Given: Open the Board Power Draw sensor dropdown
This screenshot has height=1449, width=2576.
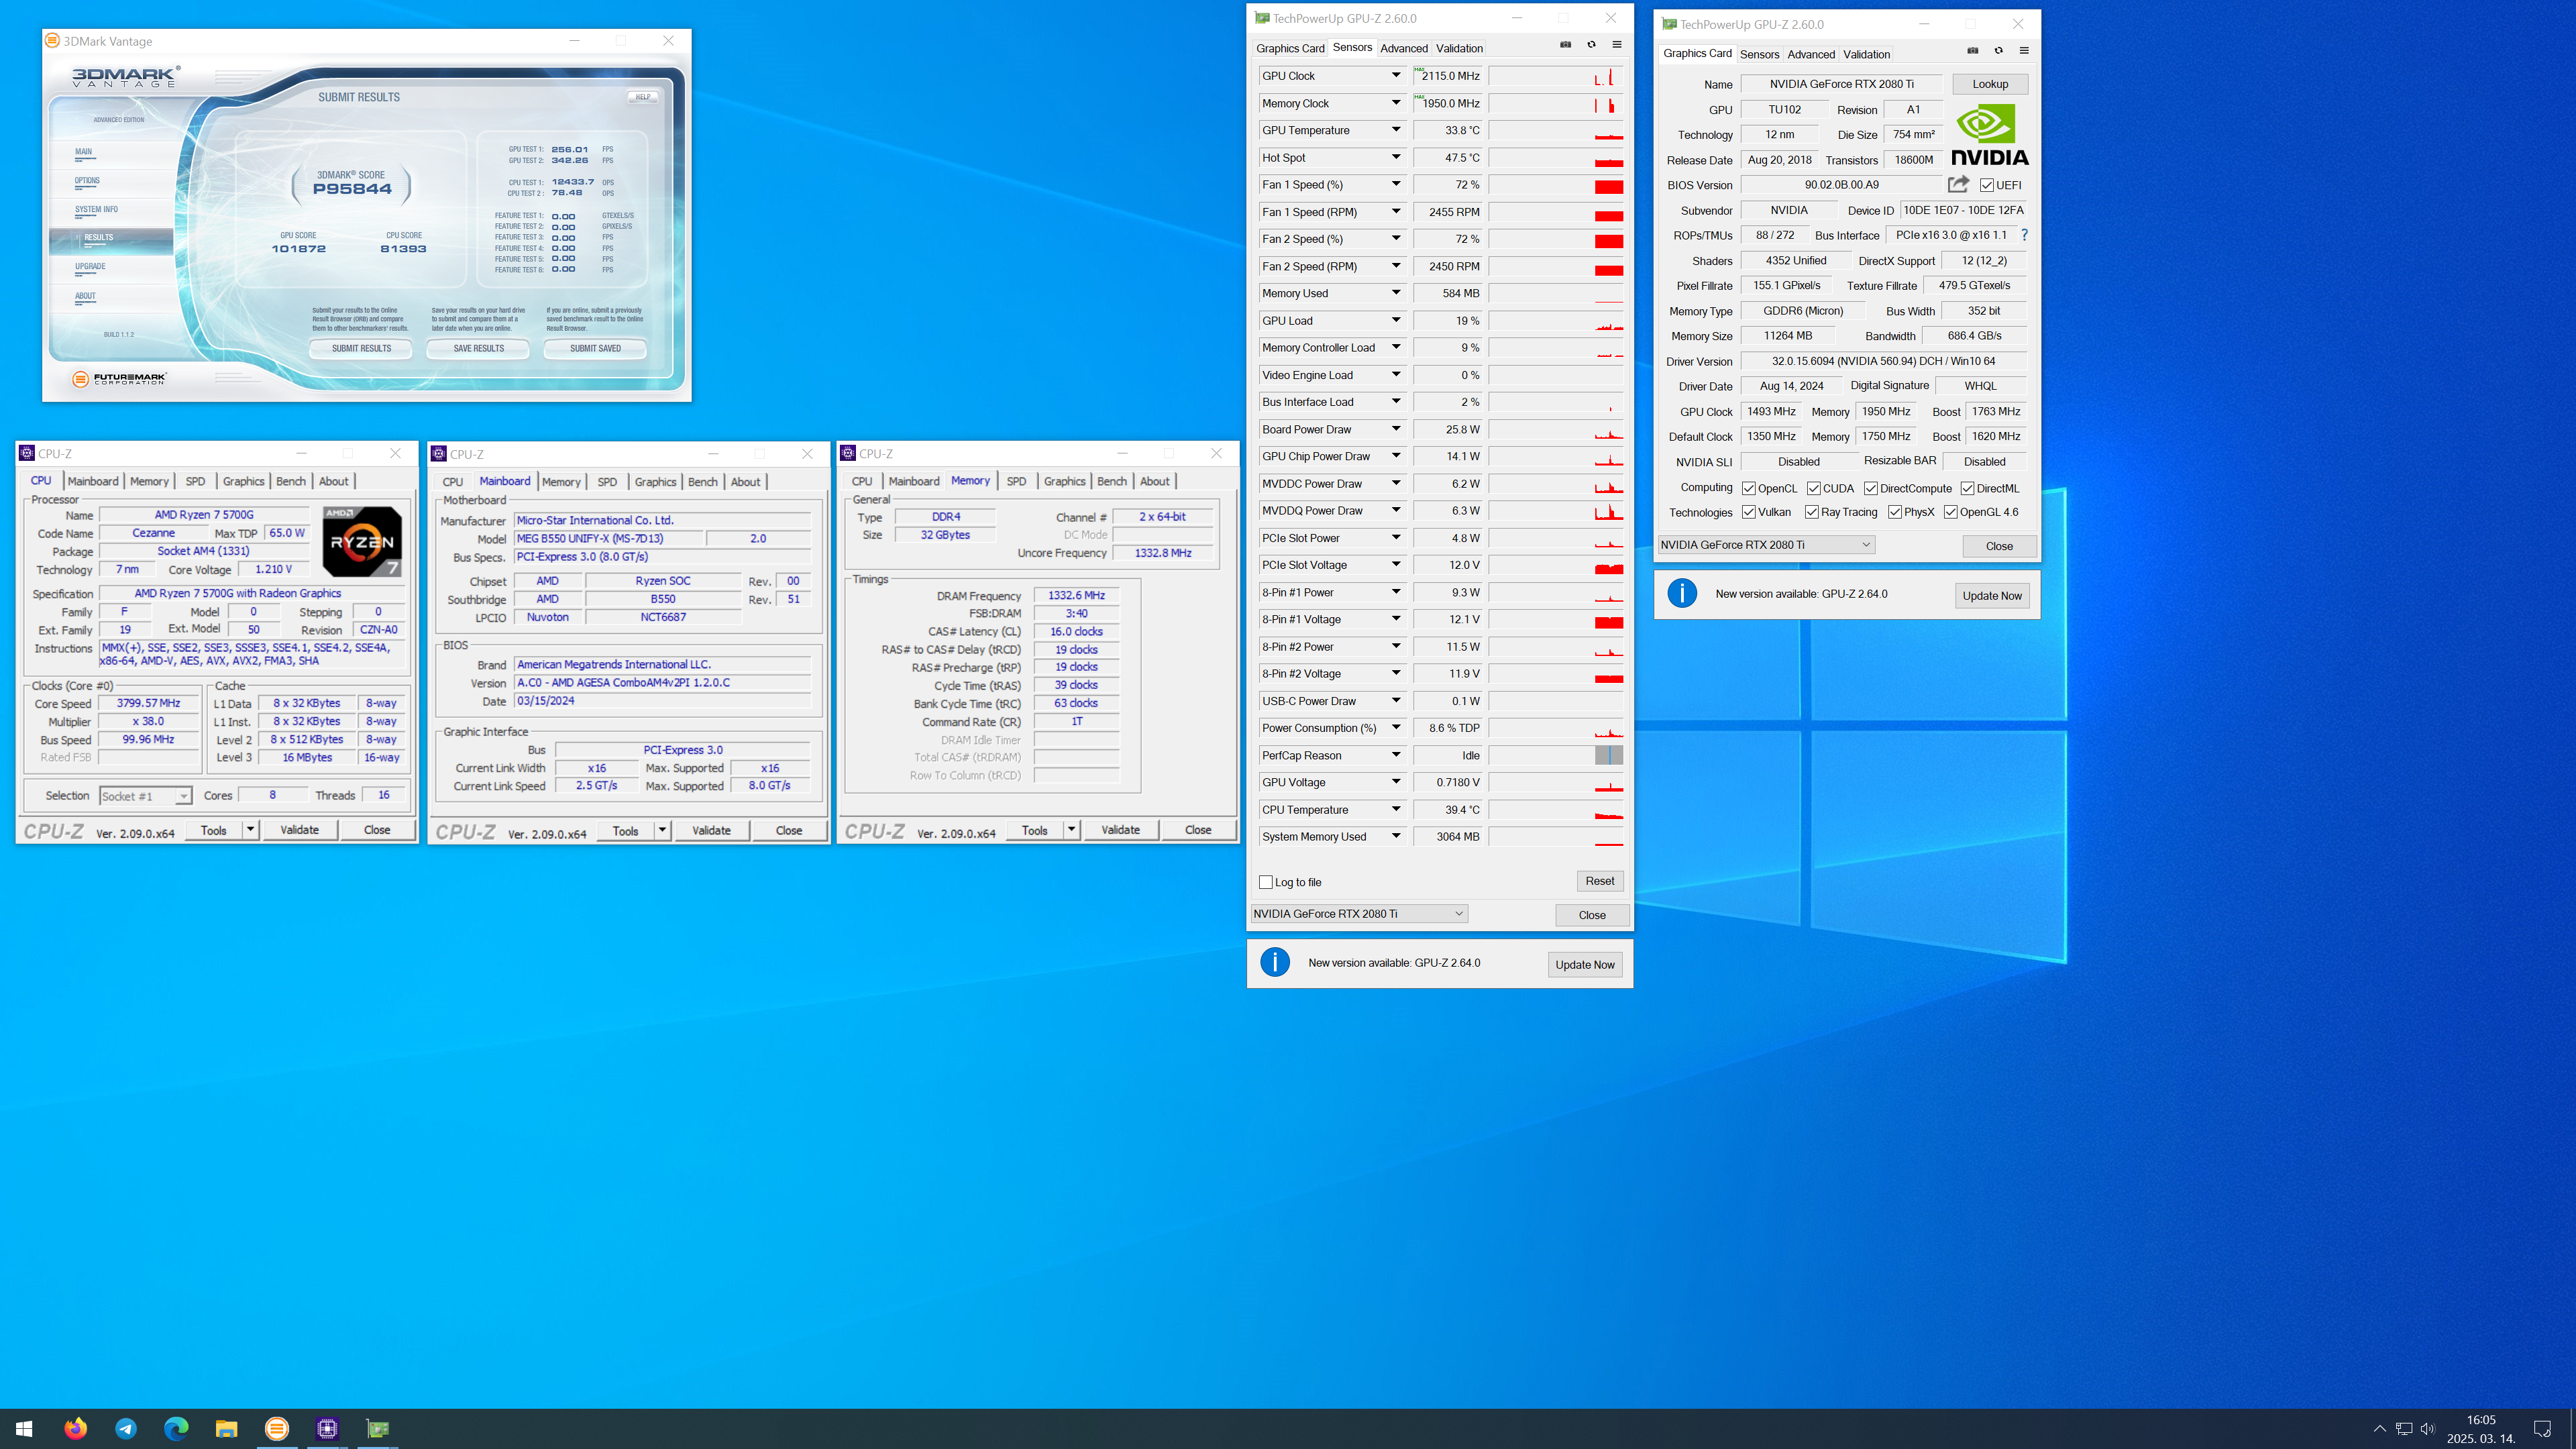Looking at the screenshot, I should (1396, 429).
